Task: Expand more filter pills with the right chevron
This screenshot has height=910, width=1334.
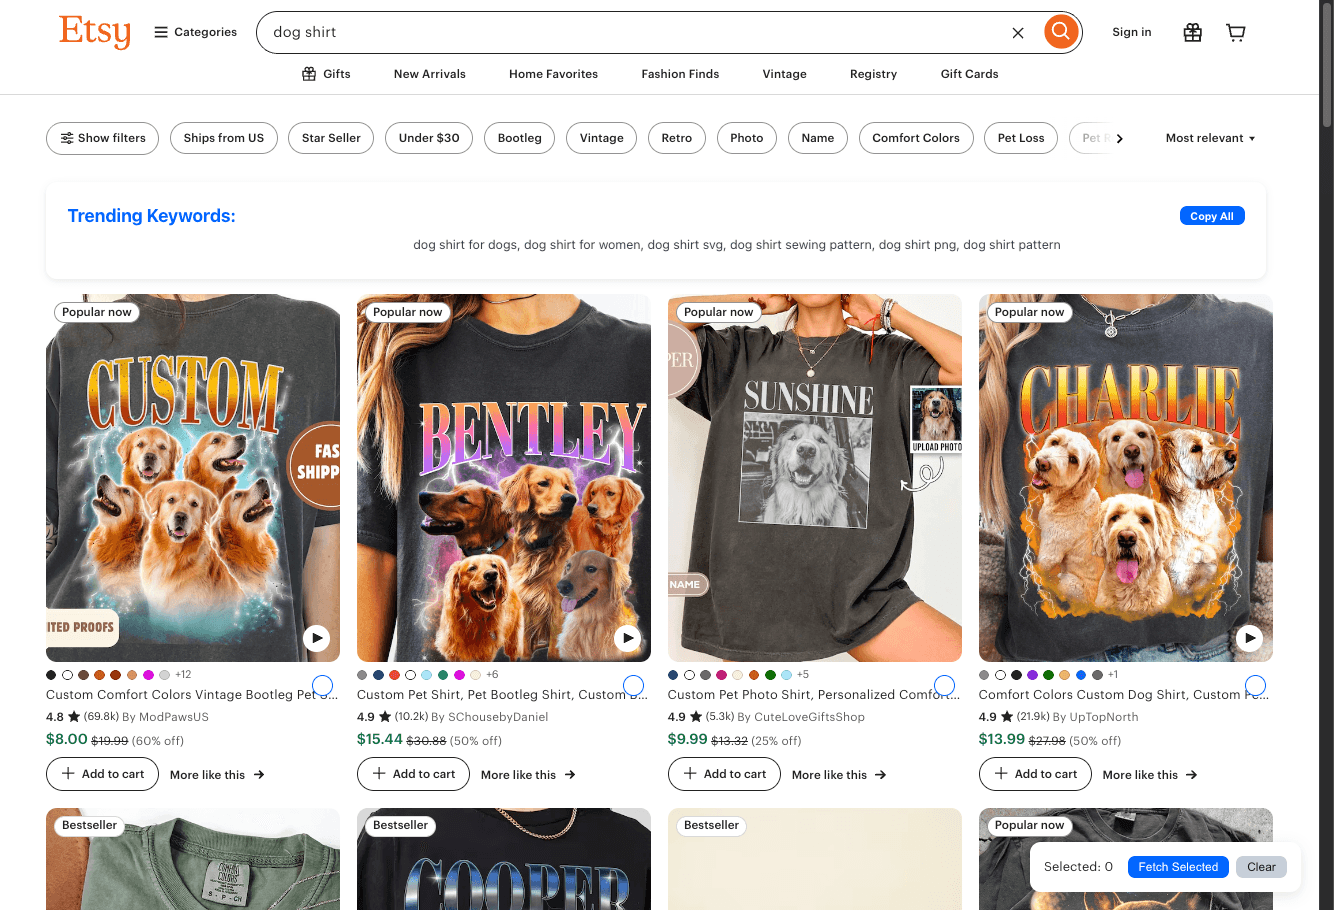Action: pyautogui.click(x=1120, y=138)
